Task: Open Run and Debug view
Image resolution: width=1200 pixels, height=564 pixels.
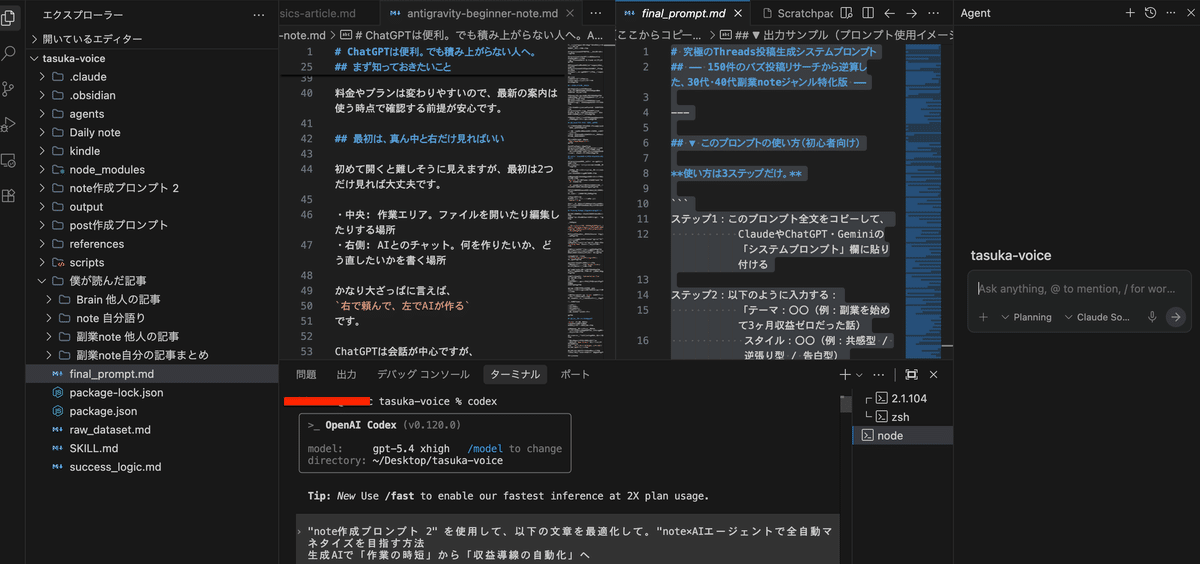Action: pyautogui.click(x=10, y=125)
